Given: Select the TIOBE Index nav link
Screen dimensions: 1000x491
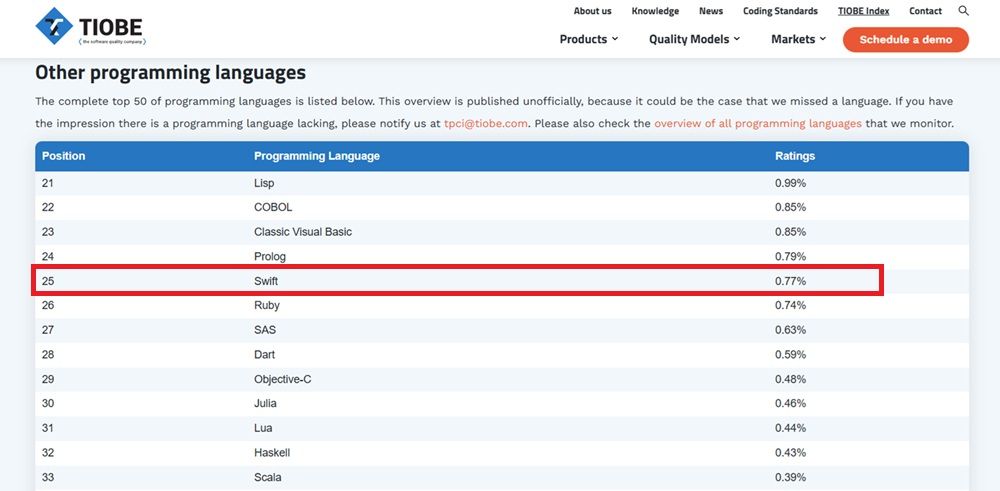Looking at the screenshot, I should pos(863,11).
